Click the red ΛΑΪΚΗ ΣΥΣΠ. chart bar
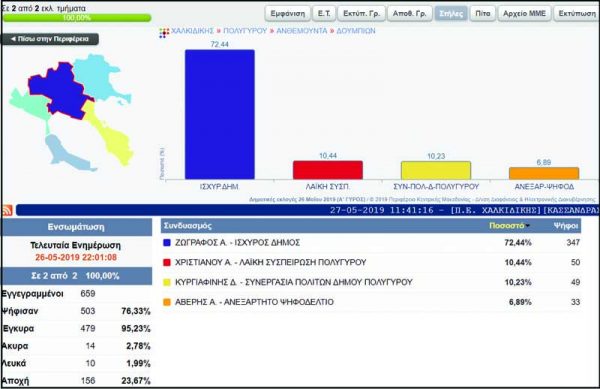 tap(328, 170)
